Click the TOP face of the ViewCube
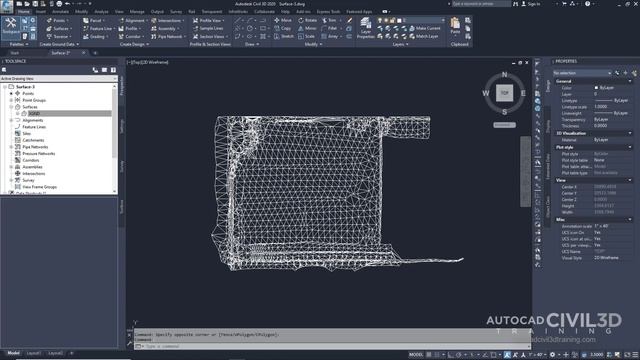Image resolution: width=640 pixels, height=360 pixels. pyautogui.click(x=504, y=93)
